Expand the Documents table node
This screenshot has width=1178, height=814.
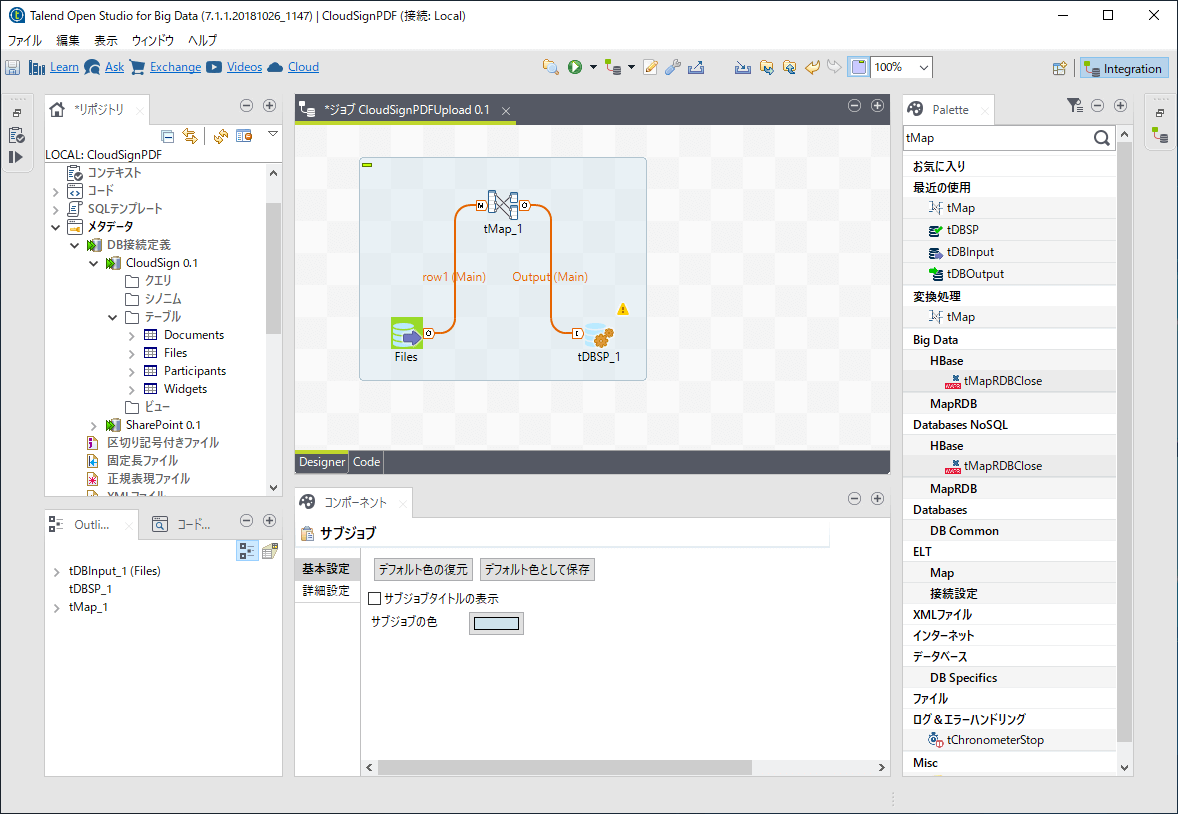pos(132,335)
